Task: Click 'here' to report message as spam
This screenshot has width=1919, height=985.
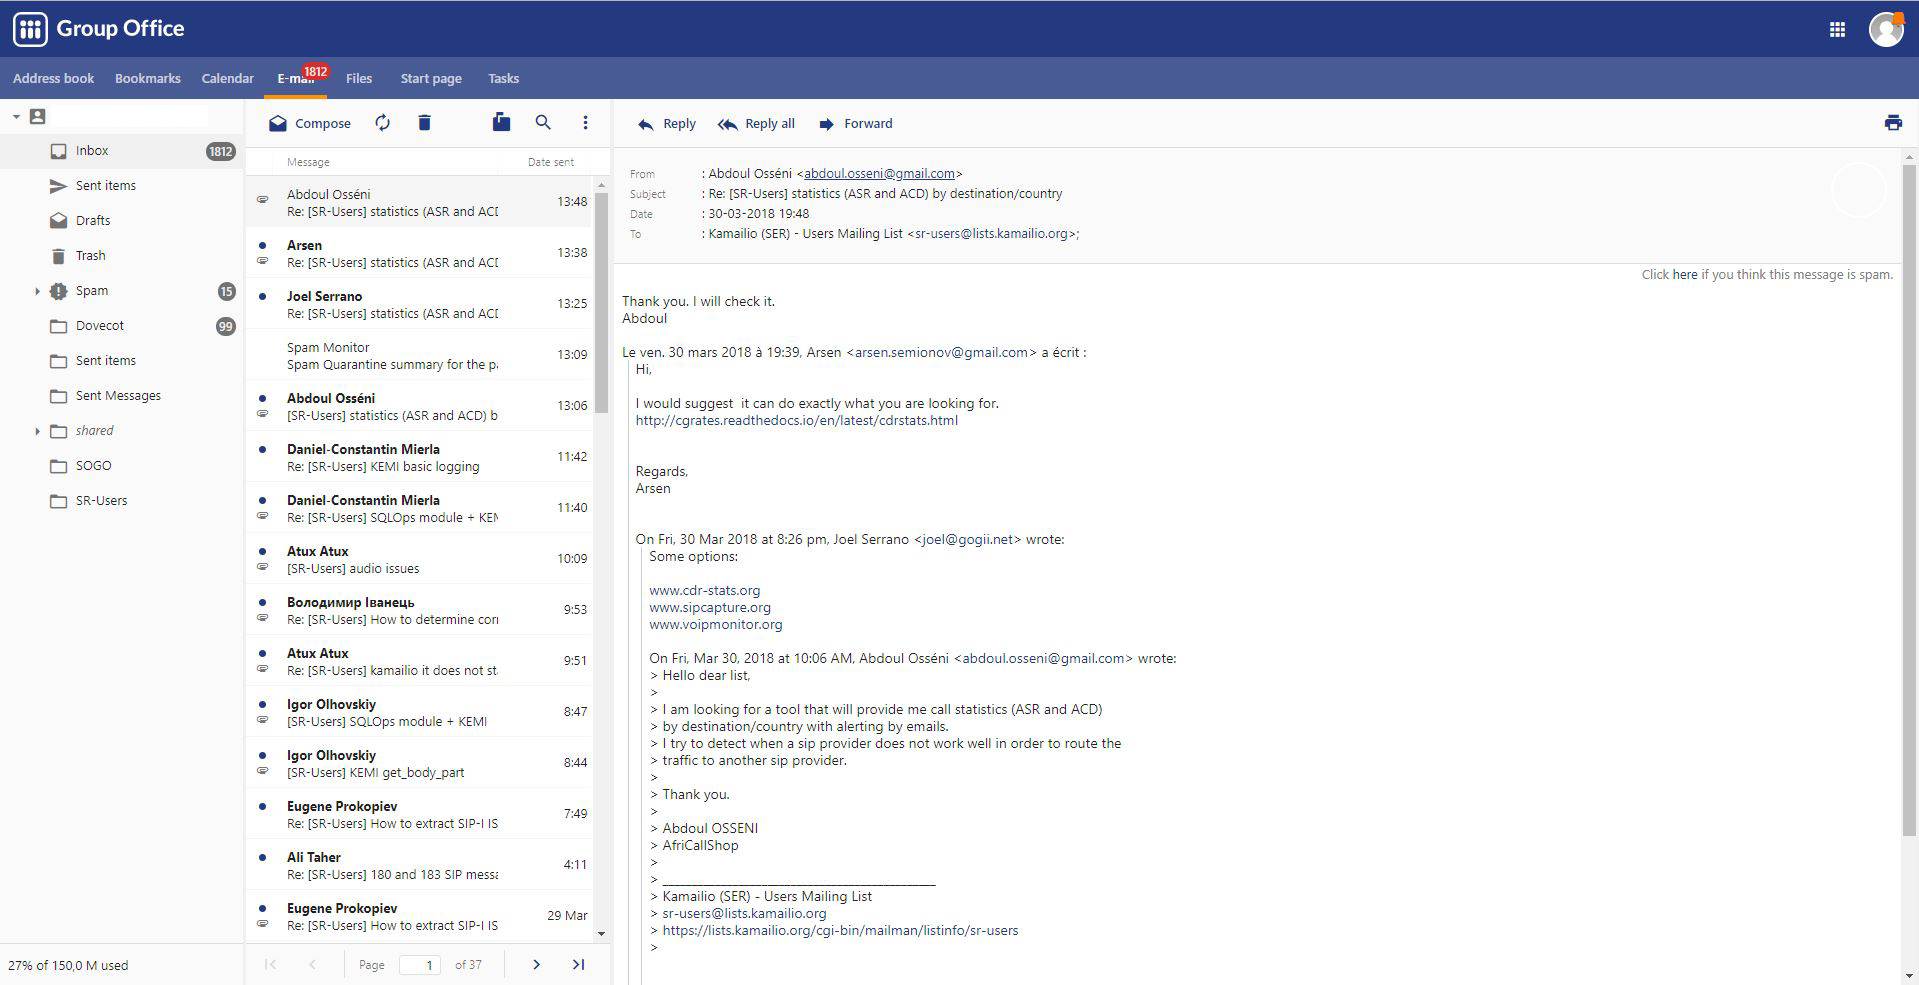Action: (1685, 275)
